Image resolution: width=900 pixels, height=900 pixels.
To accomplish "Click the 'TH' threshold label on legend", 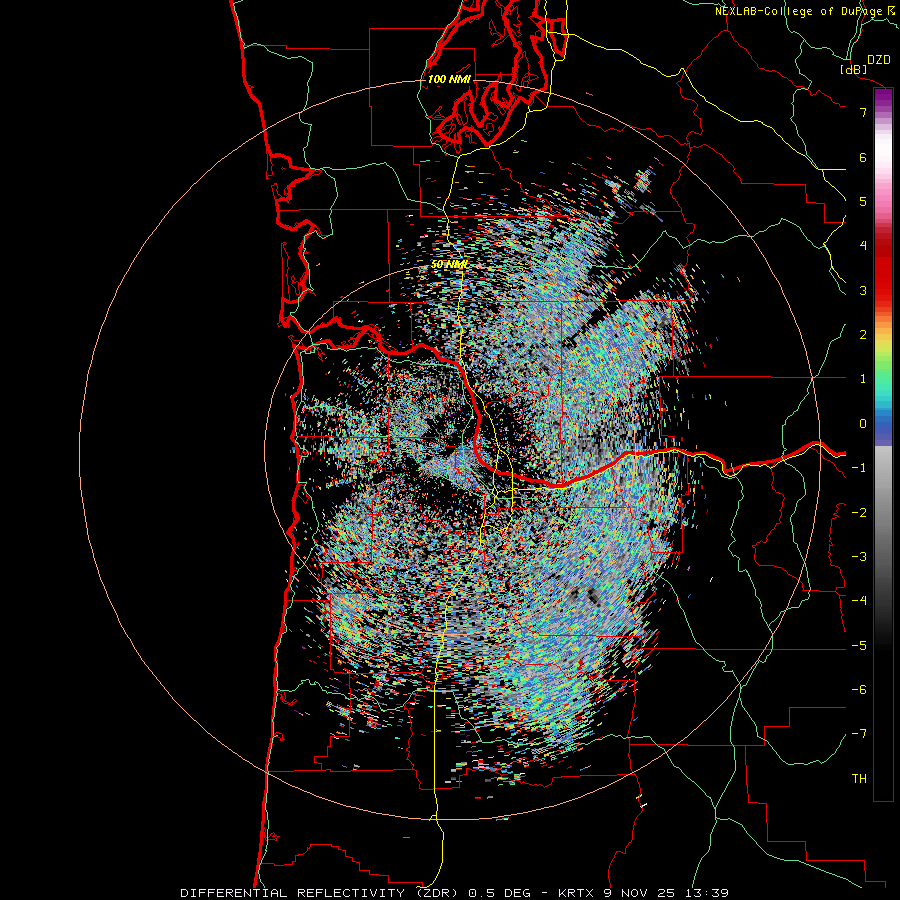I will (859, 779).
